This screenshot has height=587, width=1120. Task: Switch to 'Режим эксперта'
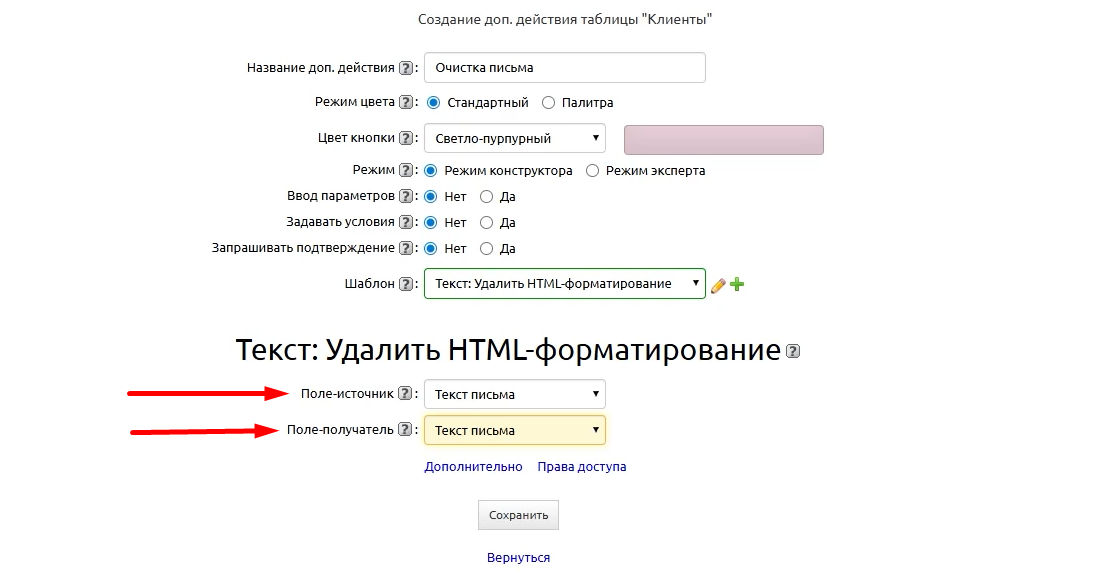pos(592,170)
